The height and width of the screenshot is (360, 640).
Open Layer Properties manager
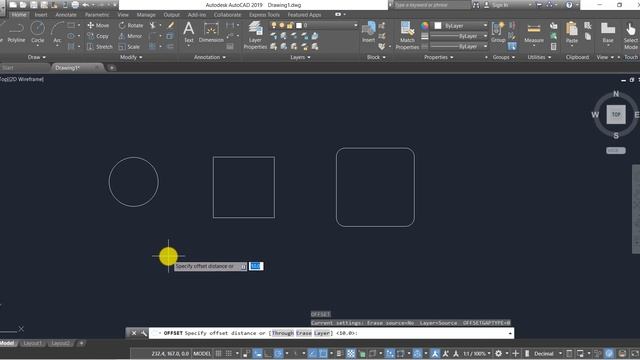(x=255, y=35)
